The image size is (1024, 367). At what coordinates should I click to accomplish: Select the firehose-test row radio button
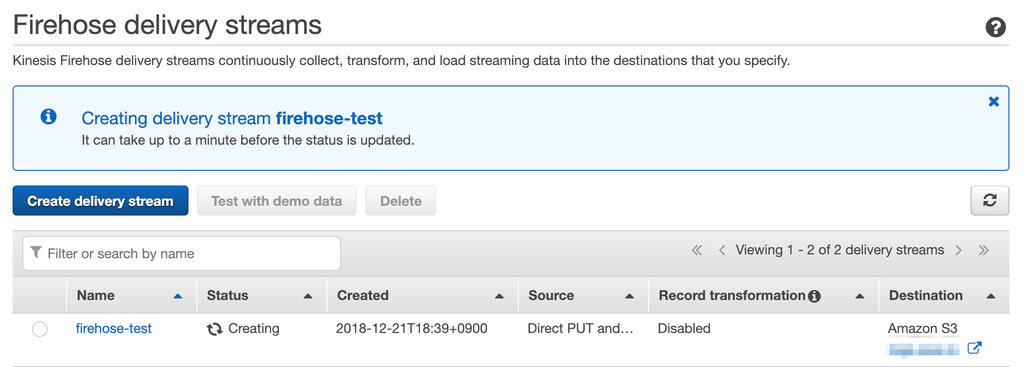tap(40, 329)
